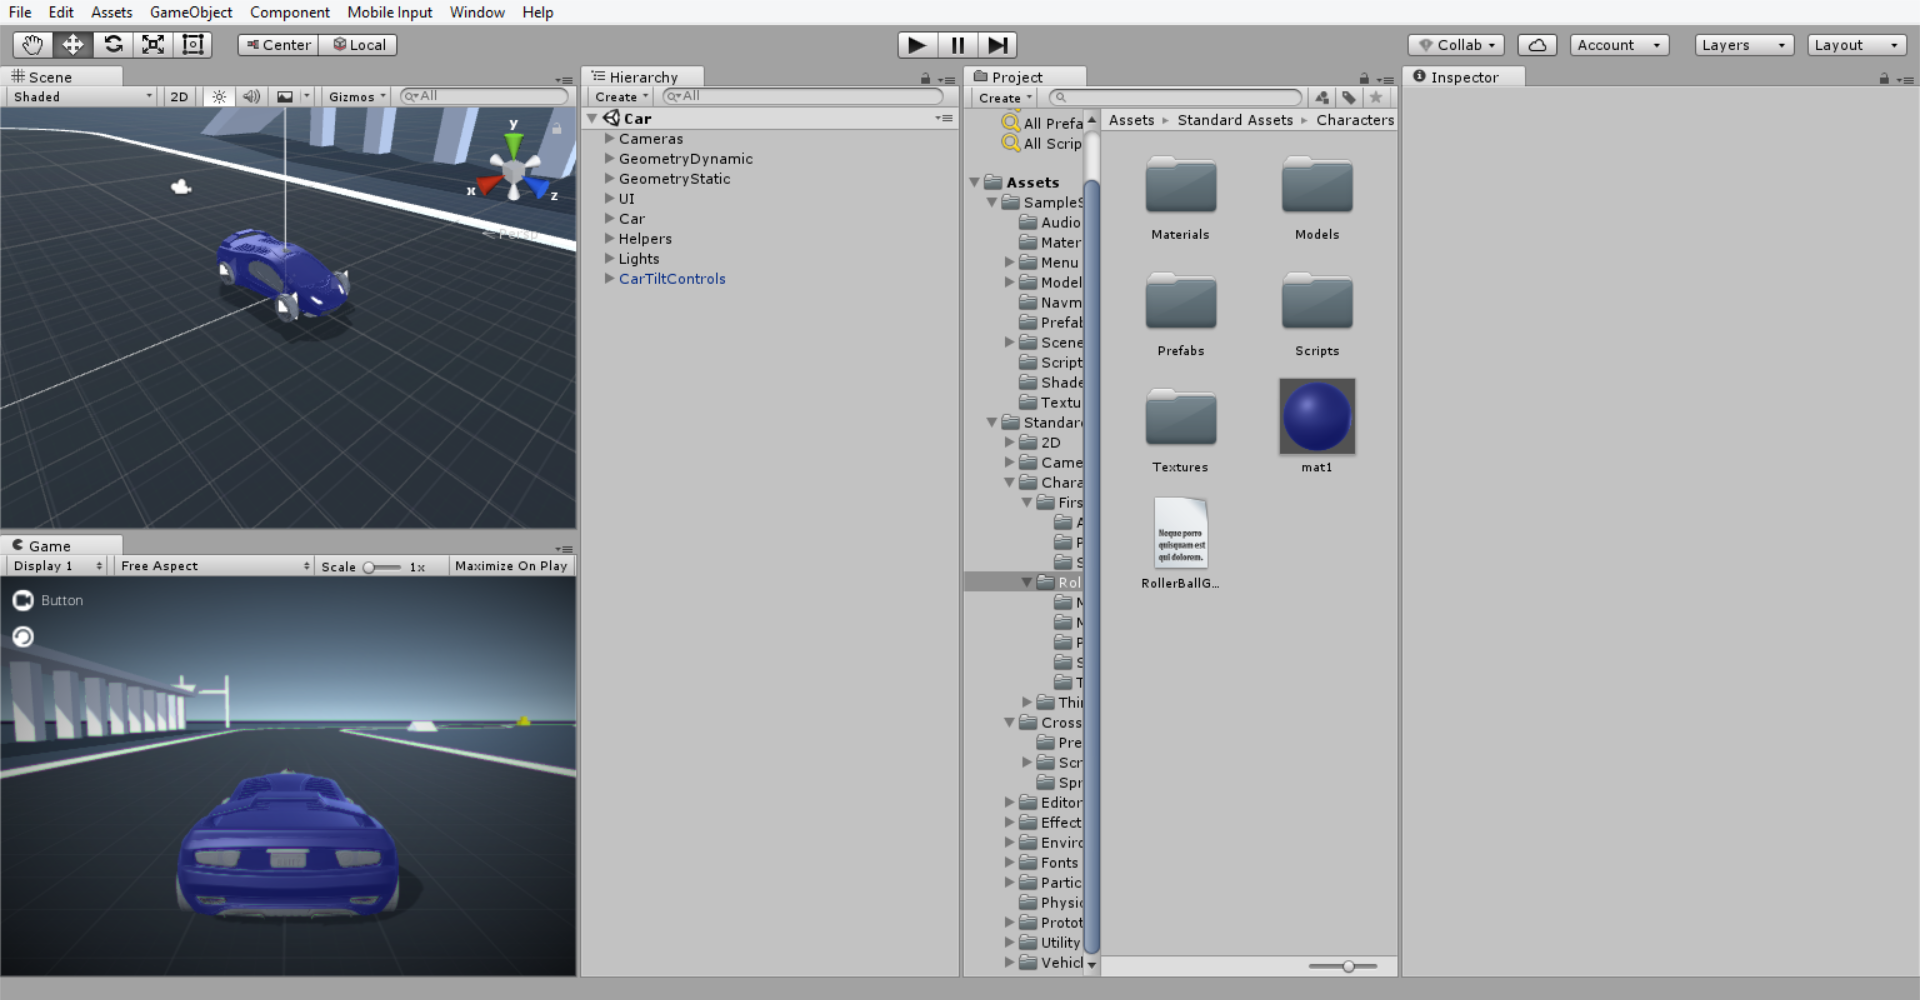
Task: Select the Hand tool in toolbar
Action: pos(32,45)
